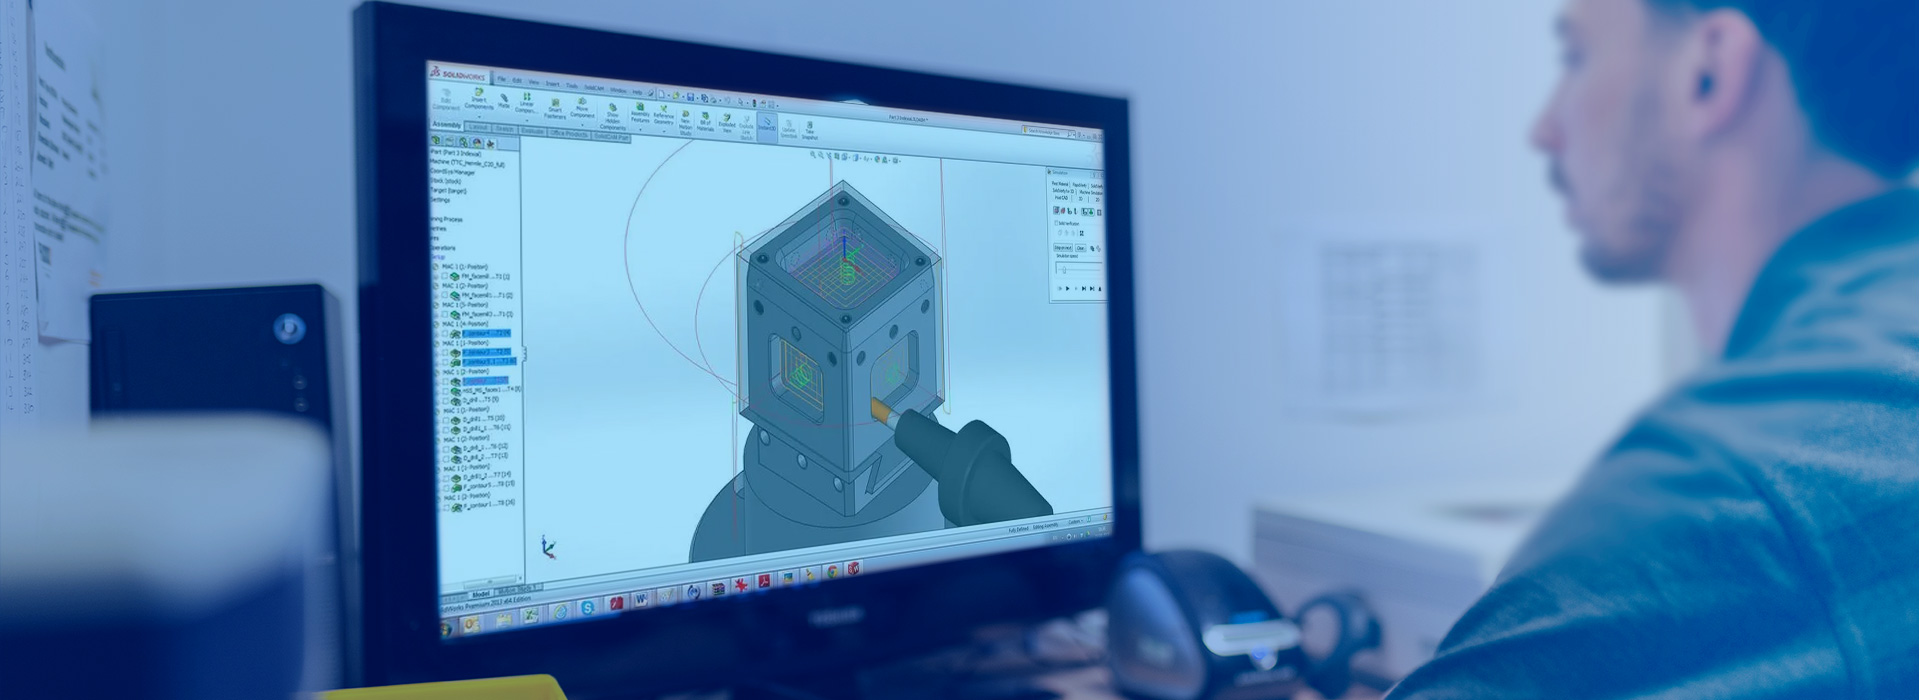Select the Model tab at the bottom

481,594
